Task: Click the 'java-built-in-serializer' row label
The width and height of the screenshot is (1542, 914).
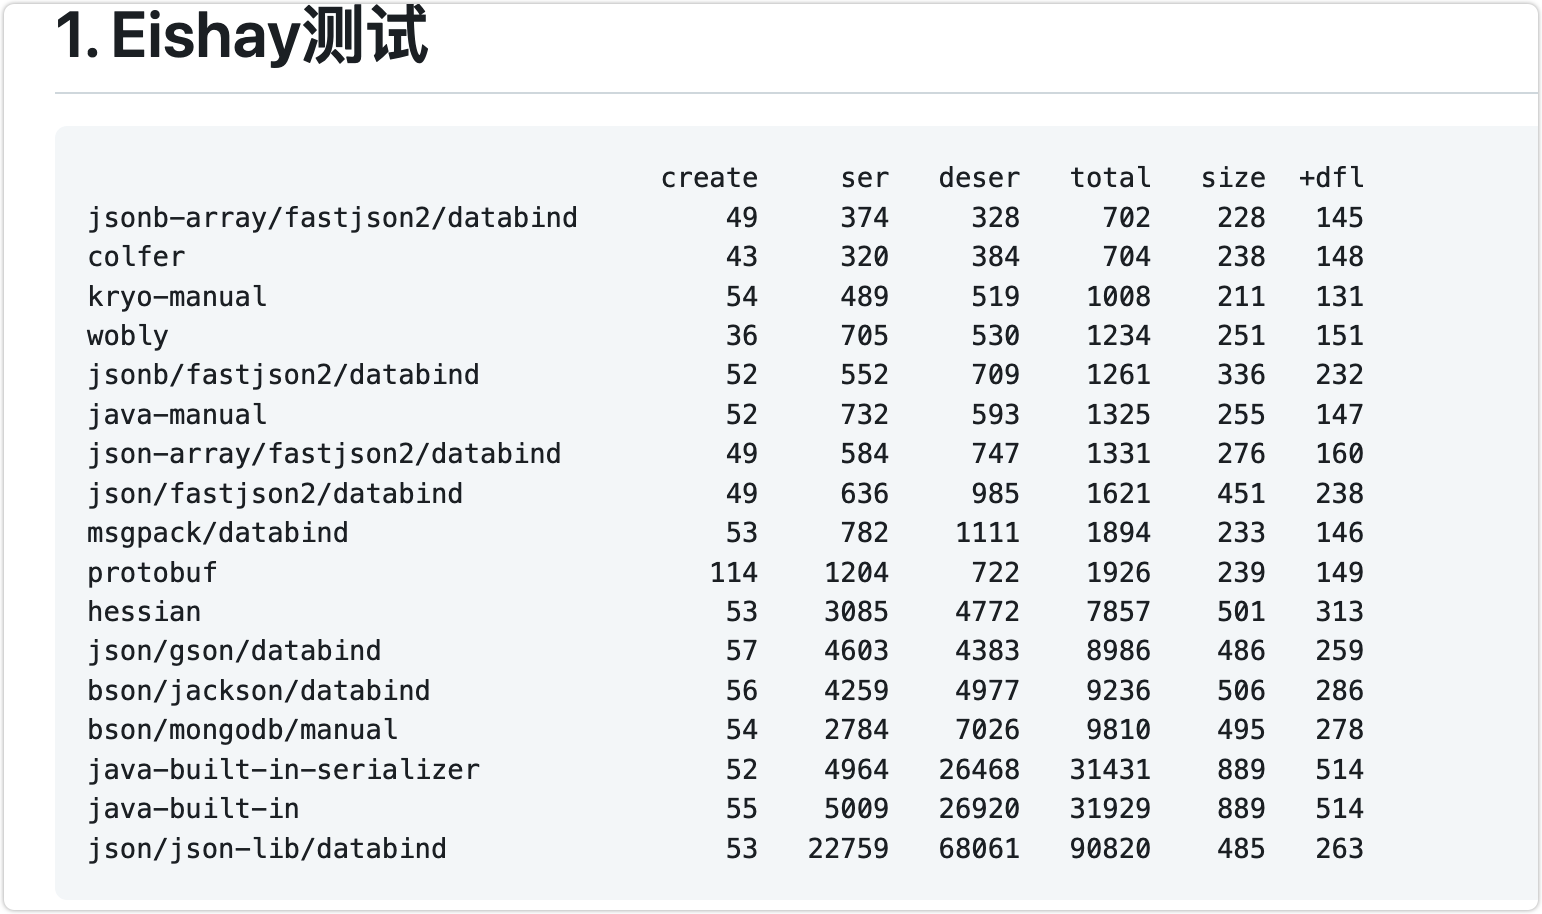Action: click(x=283, y=770)
